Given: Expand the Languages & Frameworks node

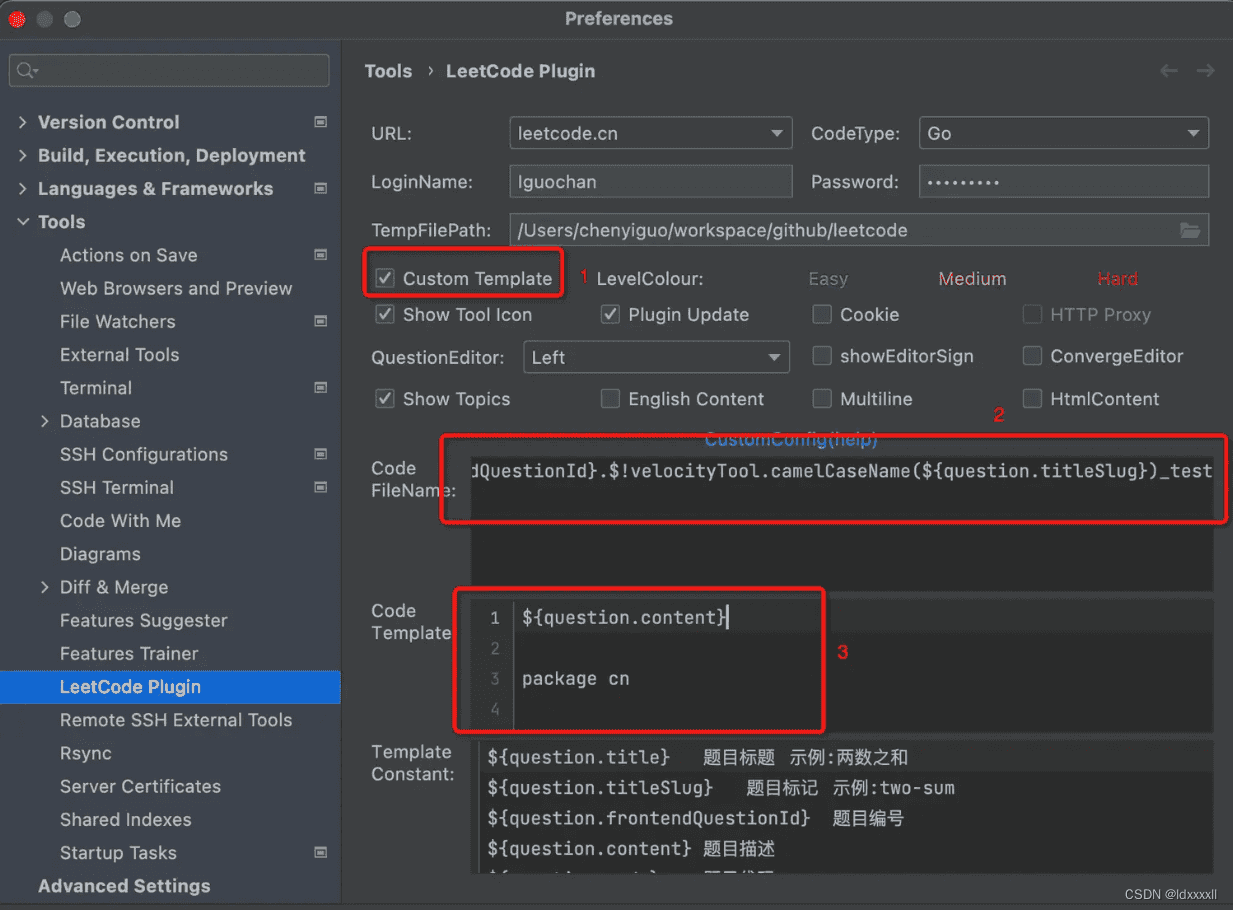Looking at the screenshot, I should click(23, 188).
